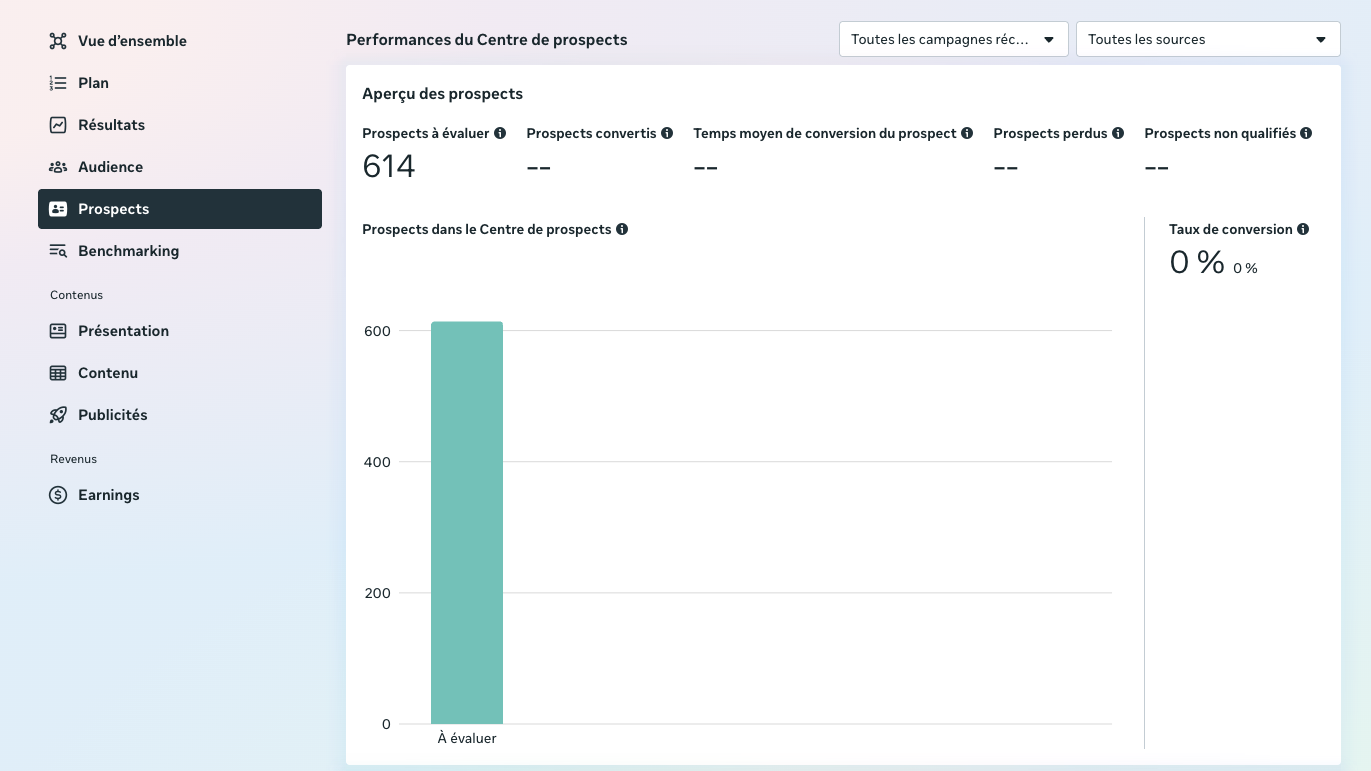Open the Toutes les campagnes dropdown
The width and height of the screenshot is (1371, 771).
tap(954, 39)
